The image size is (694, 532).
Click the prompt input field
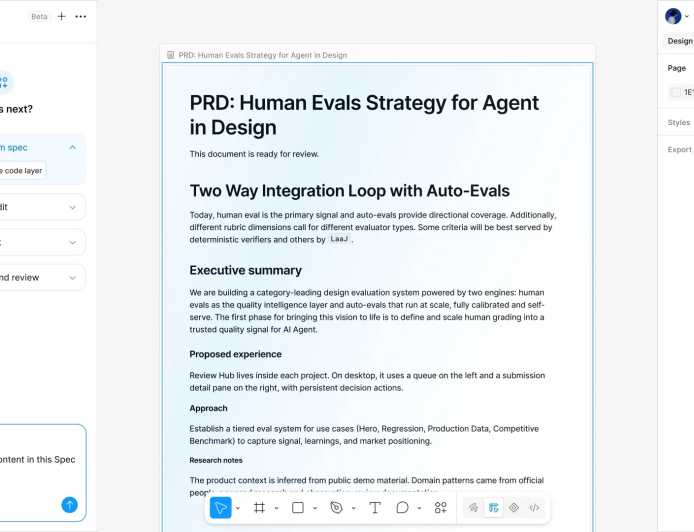click(x=42, y=473)
